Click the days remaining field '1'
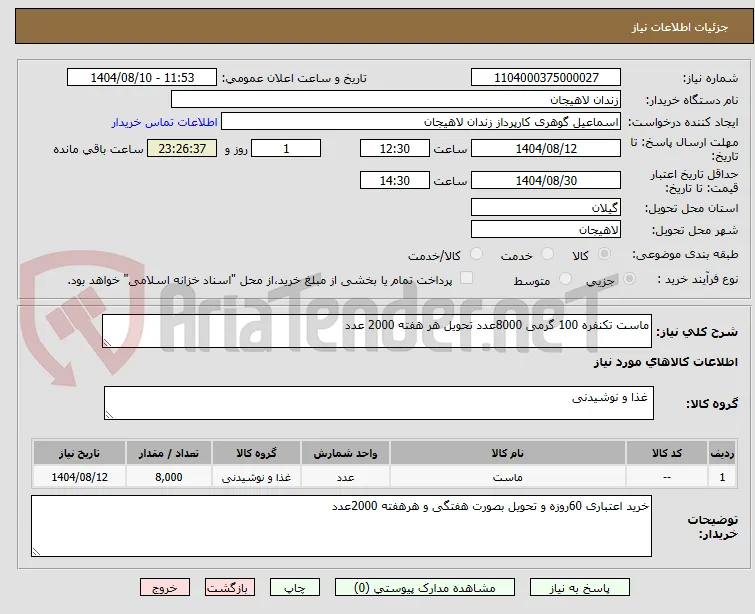The height and width of the screenshot is (614, 755). [x=286, y=148]
